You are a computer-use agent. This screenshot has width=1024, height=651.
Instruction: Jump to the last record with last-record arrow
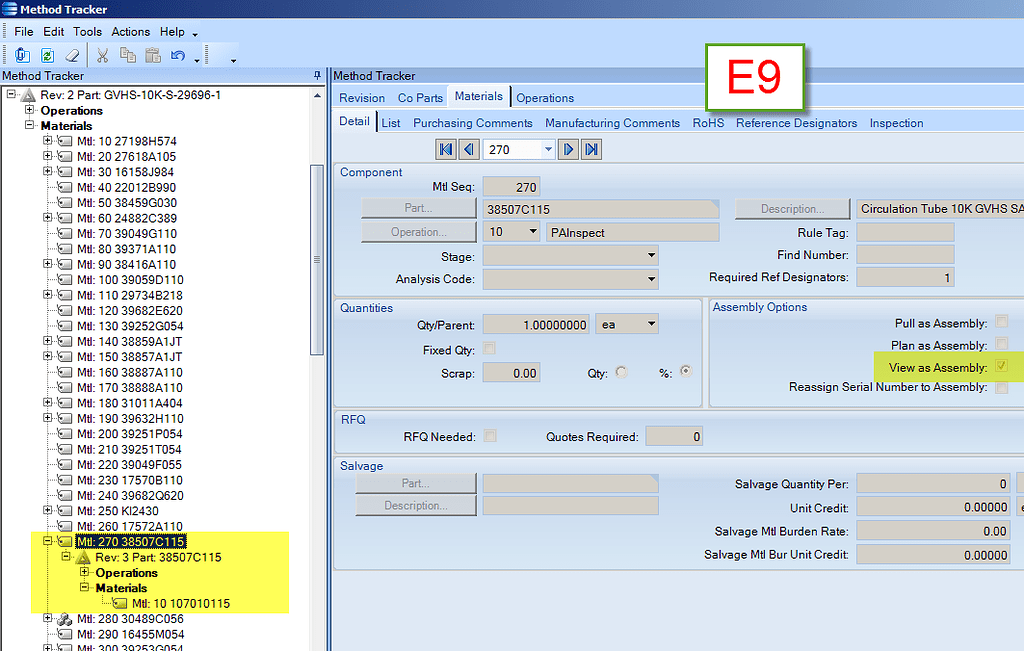(591, 149)
